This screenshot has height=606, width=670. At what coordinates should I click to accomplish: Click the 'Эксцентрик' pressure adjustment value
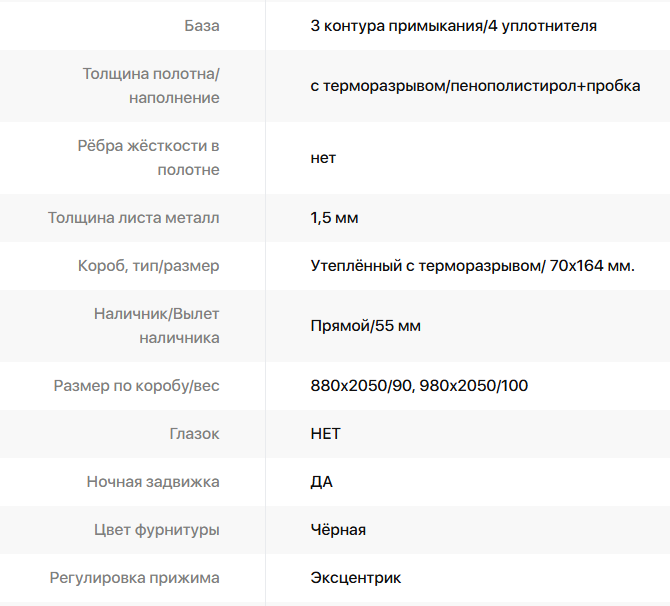point(356,578)
